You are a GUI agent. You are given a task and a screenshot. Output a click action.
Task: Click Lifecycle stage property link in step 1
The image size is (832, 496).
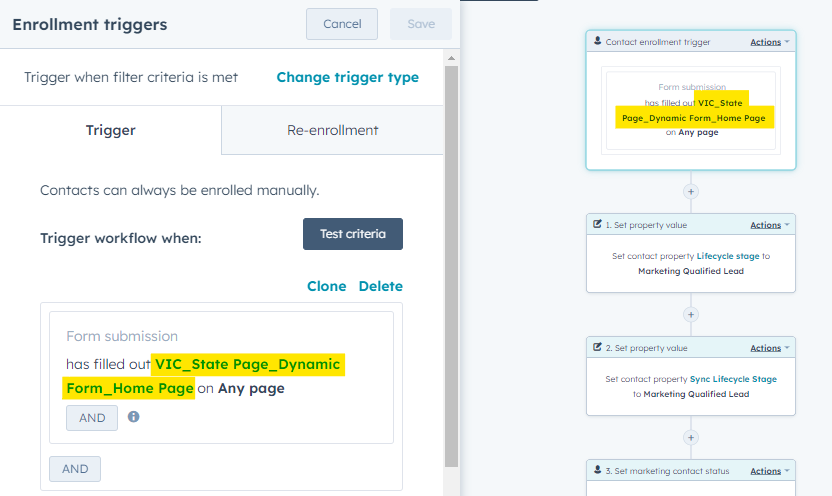point(728,256)
